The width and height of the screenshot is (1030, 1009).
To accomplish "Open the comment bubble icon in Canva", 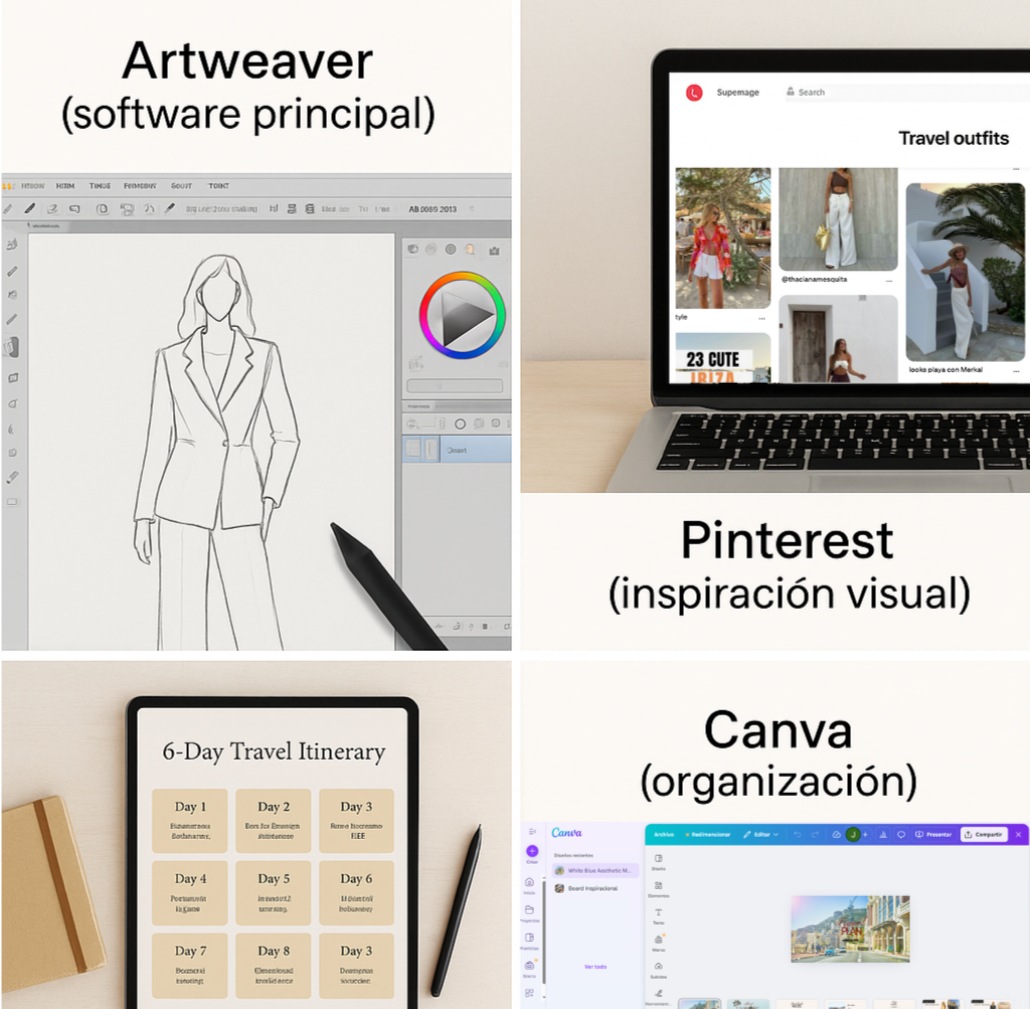I will [901, 834].
